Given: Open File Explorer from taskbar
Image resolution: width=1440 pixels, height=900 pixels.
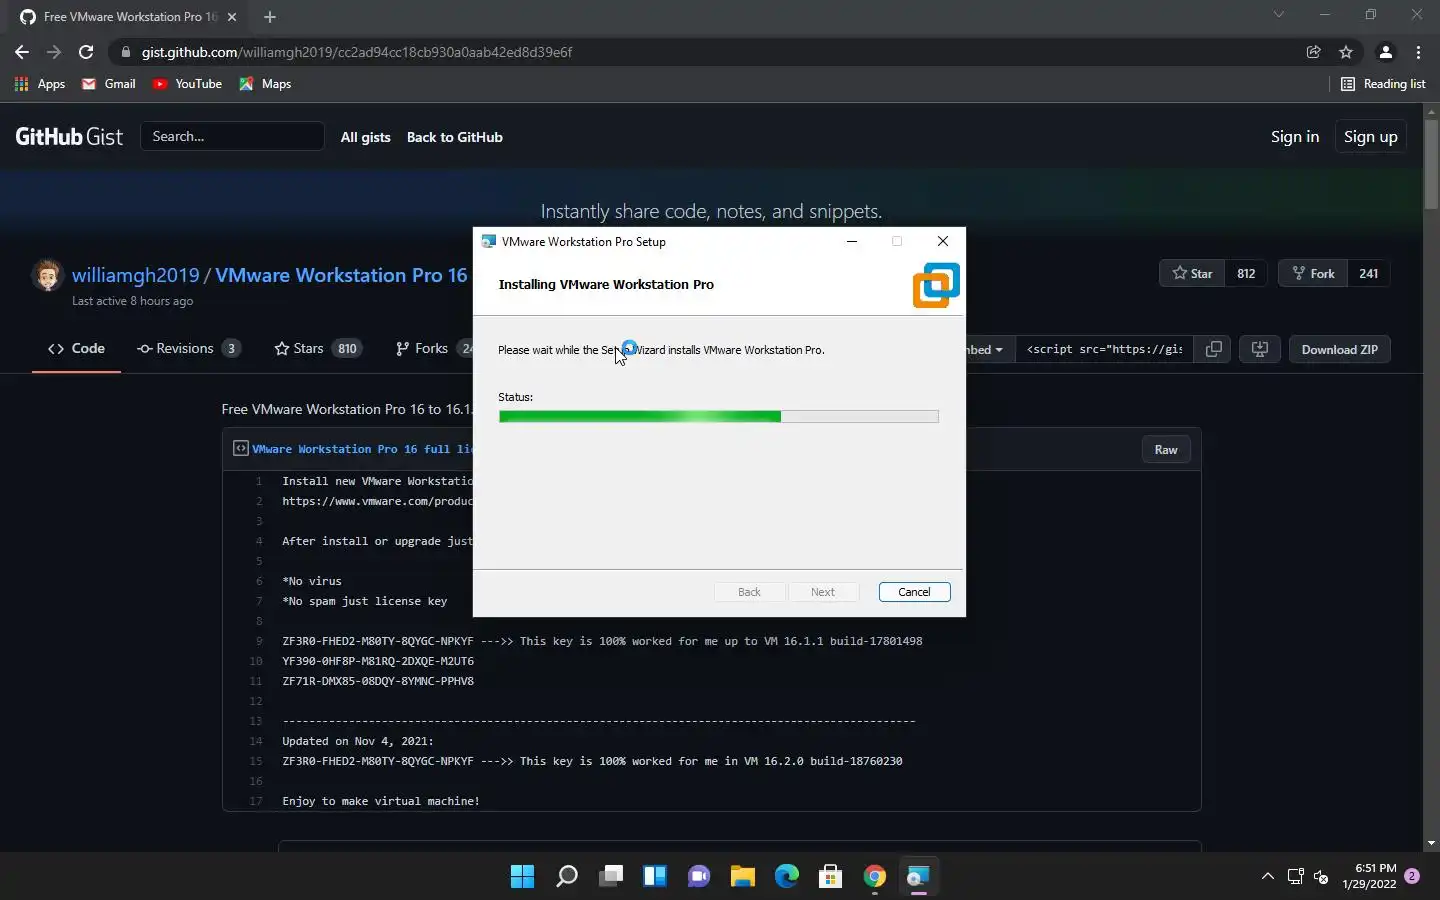Looking at the screenshot, I should point(743,877).
